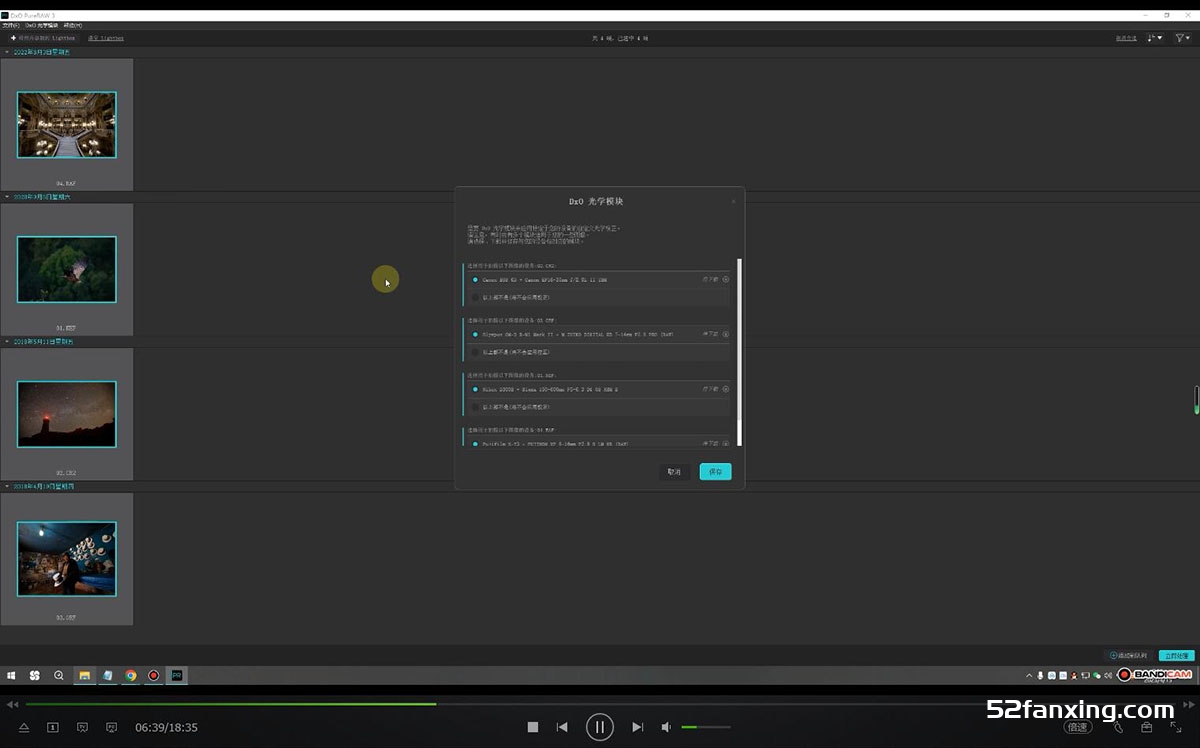1200x748 pixels.
Task: Click the Lightroom link in the toolbar
Action: [106, 38]
